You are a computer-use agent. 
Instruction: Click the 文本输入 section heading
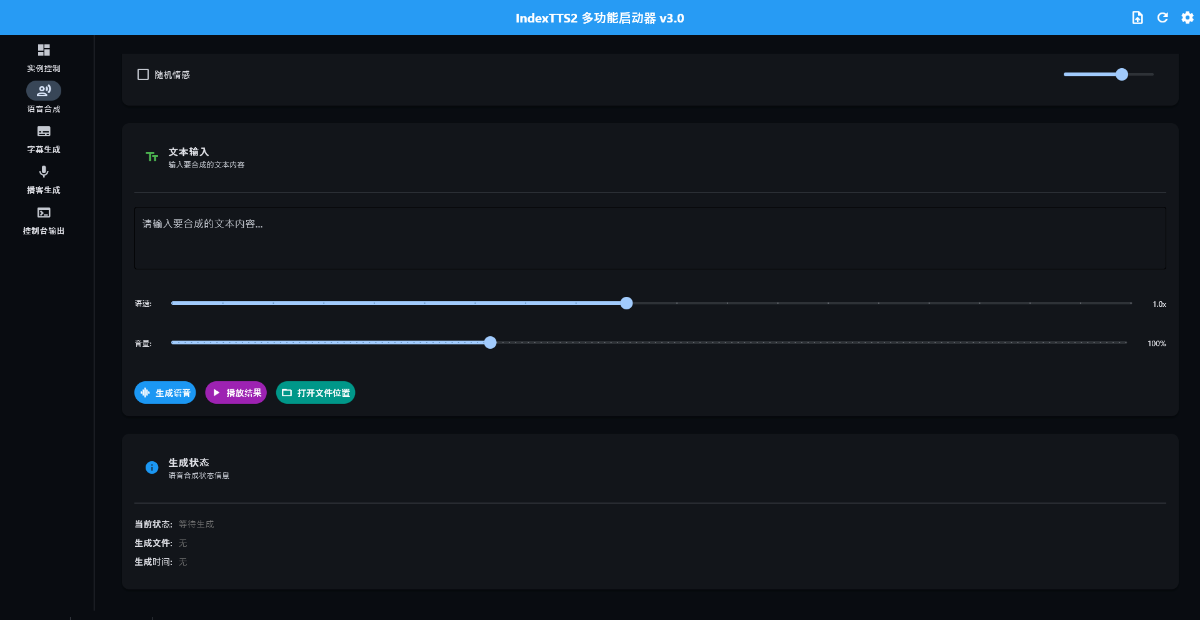(188, 152)
